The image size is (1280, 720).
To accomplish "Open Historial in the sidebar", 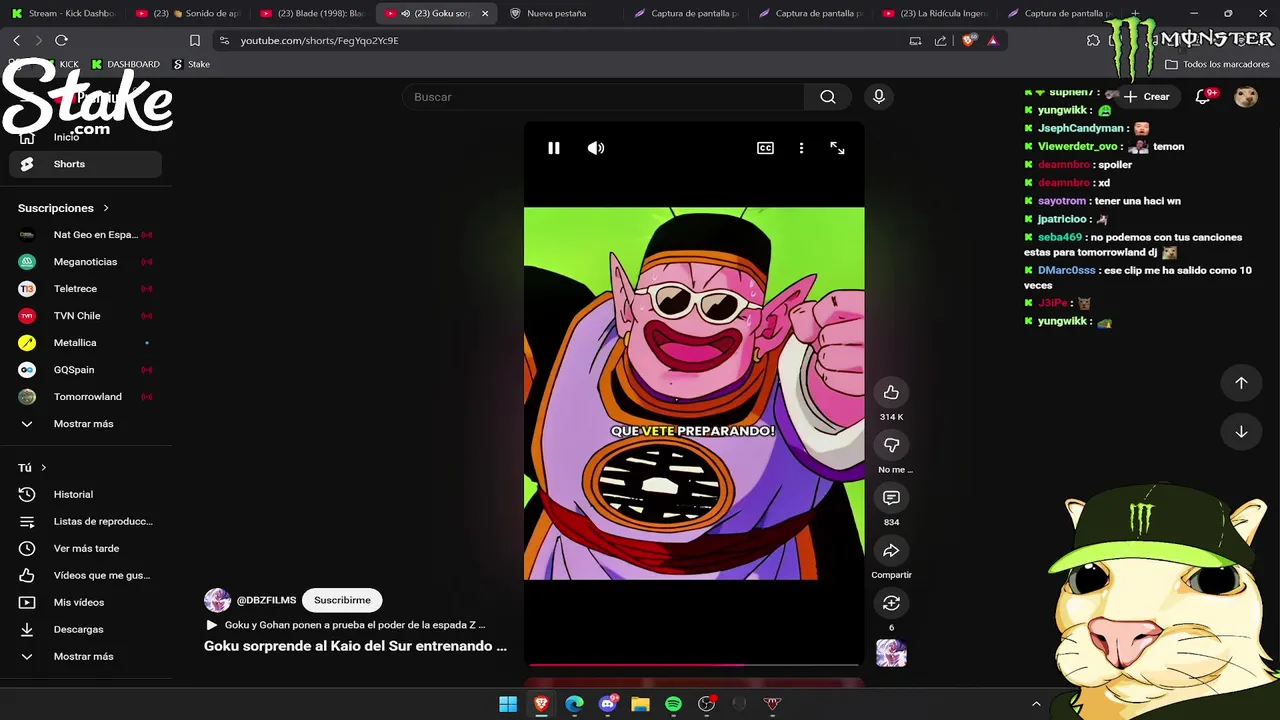I will tap(85, 494).
